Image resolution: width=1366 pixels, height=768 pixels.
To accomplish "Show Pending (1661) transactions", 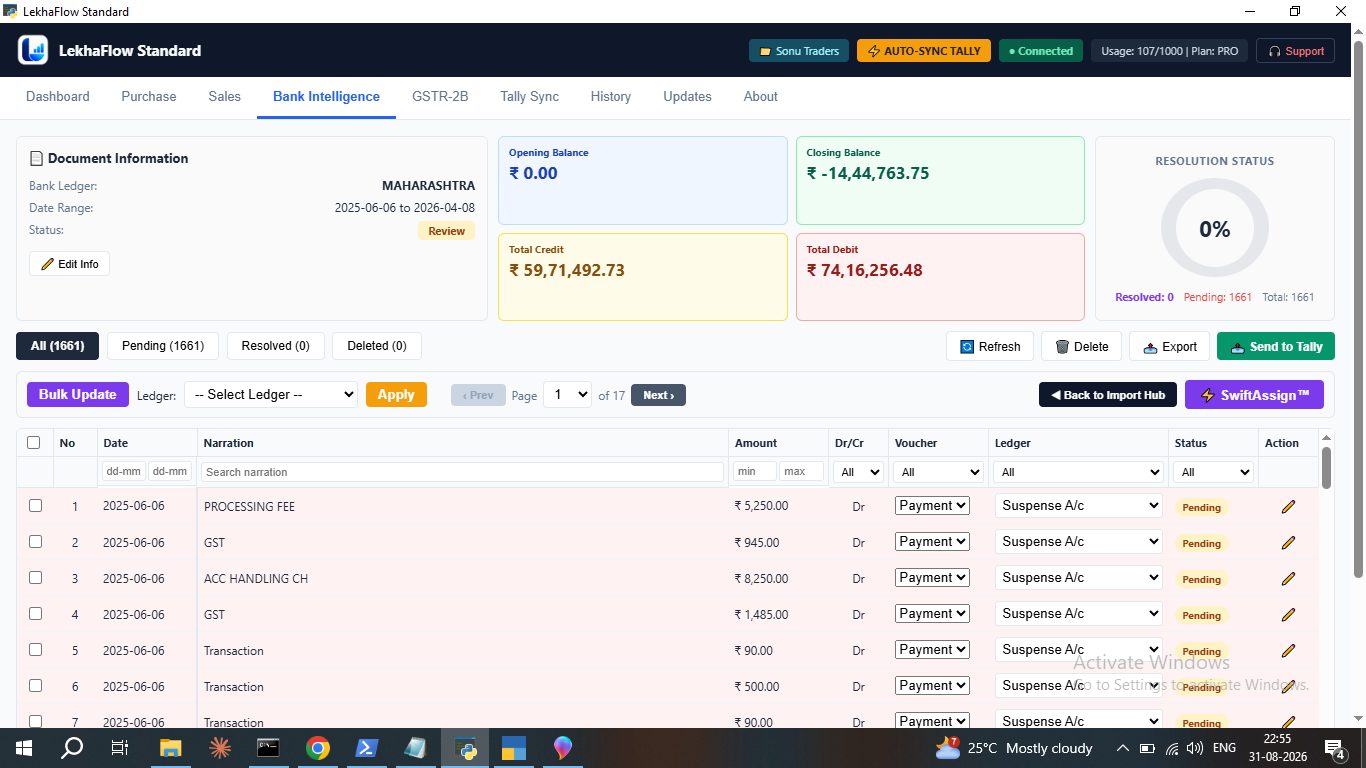I will coord(163,346).
